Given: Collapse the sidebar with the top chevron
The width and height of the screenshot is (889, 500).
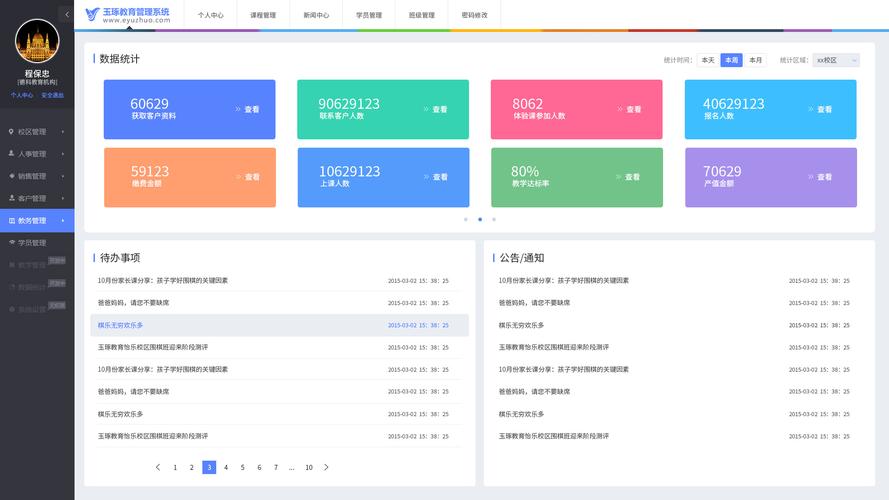Looking at the screenshot, I should (66, 14).
